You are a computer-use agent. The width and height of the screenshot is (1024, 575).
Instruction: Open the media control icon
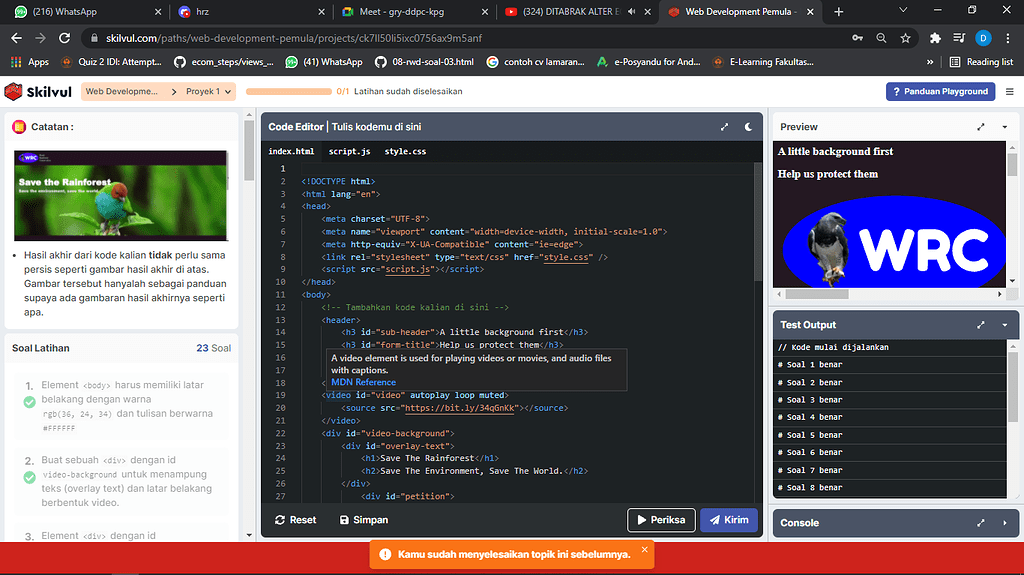coord(959,38)
